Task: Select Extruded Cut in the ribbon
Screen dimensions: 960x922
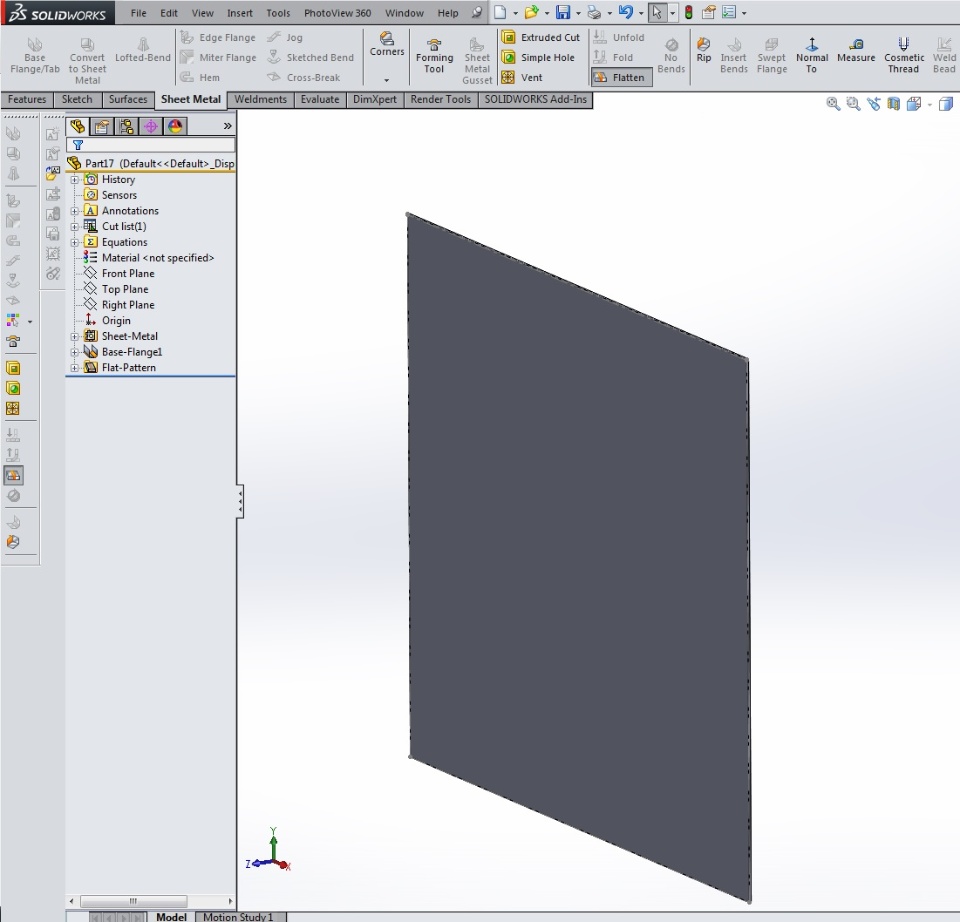Action: click(x=541, y=37)
